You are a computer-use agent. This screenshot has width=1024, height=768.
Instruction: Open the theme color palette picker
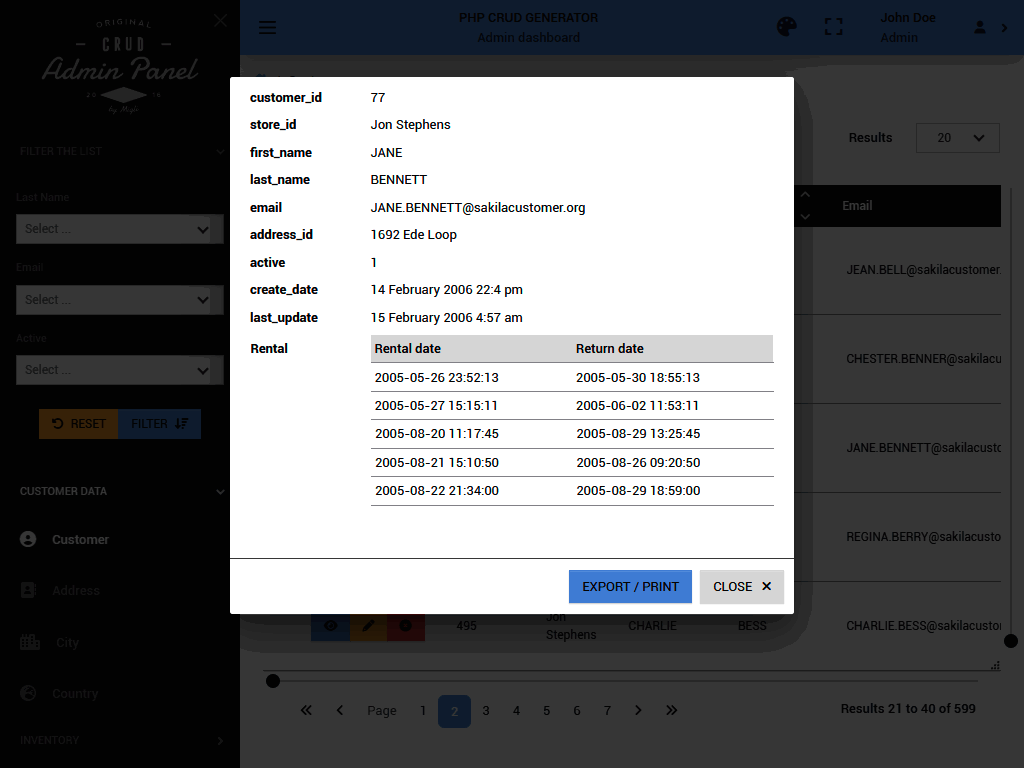click(x=787, y=27)
